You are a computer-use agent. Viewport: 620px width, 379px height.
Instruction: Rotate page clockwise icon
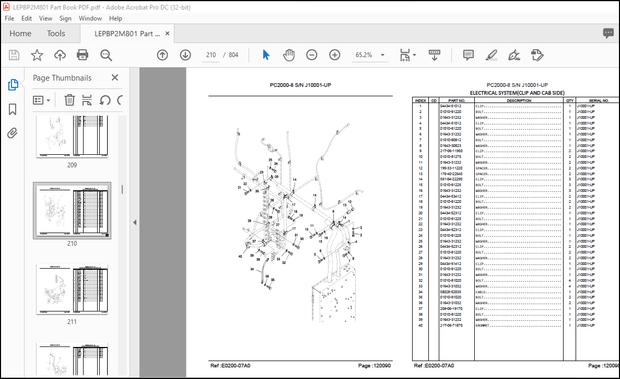coord(120,100)
